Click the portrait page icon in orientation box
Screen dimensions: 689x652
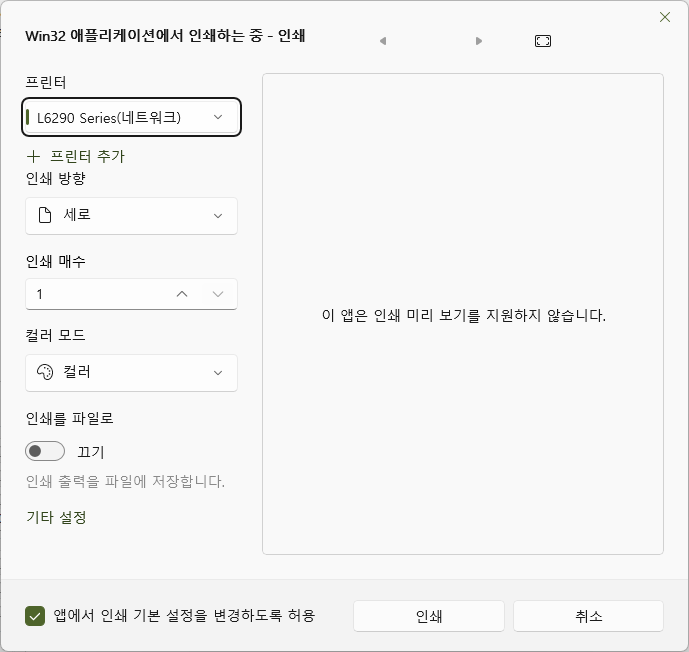(x=45, y=215)
